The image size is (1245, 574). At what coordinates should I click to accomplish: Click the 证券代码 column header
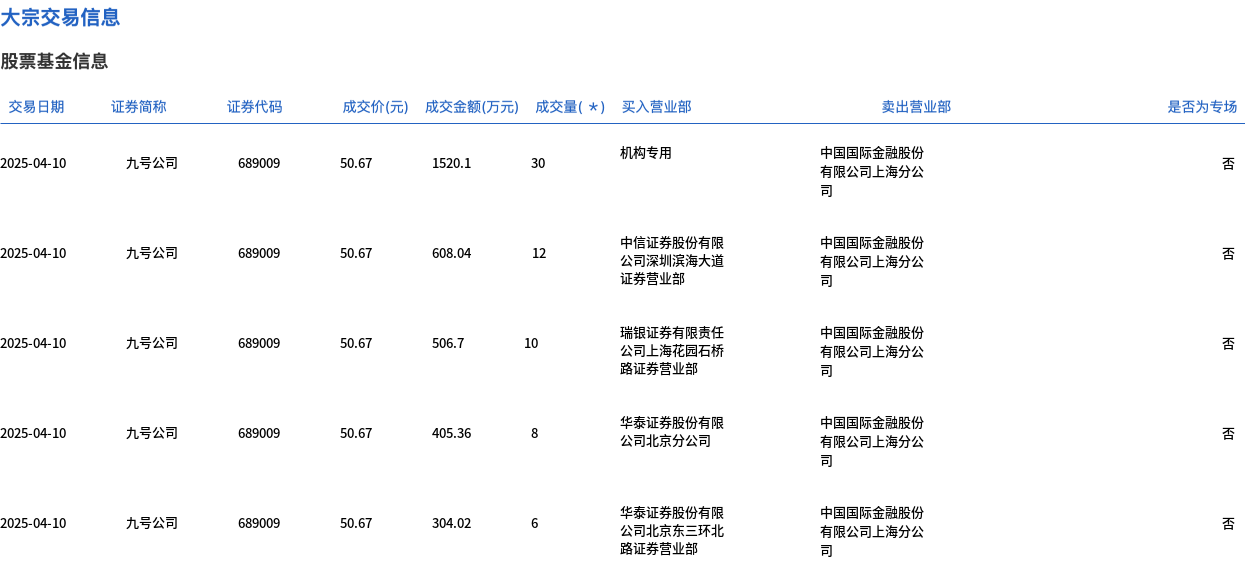[255, 107]
